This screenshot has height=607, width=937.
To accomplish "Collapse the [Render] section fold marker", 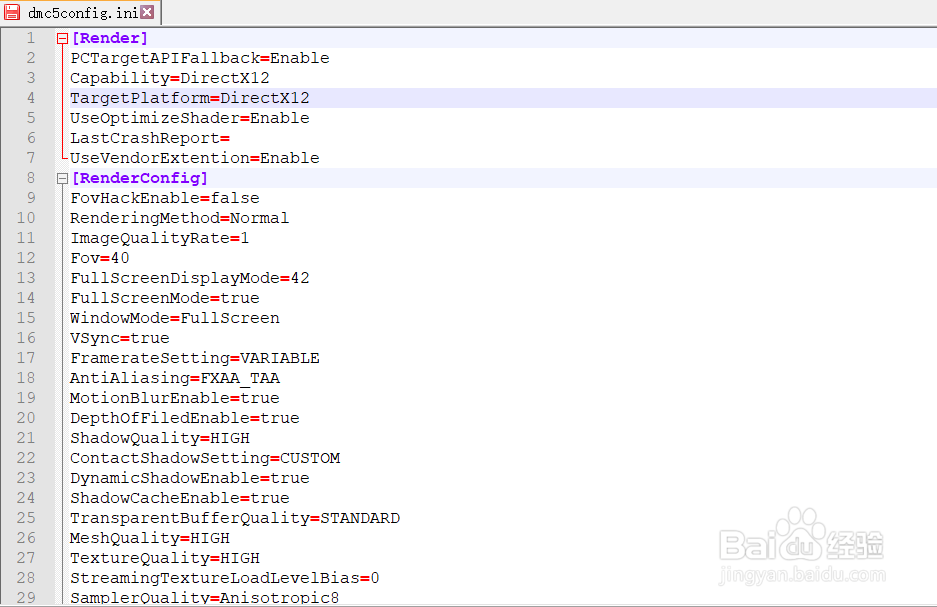I will (x=62, y=39).
